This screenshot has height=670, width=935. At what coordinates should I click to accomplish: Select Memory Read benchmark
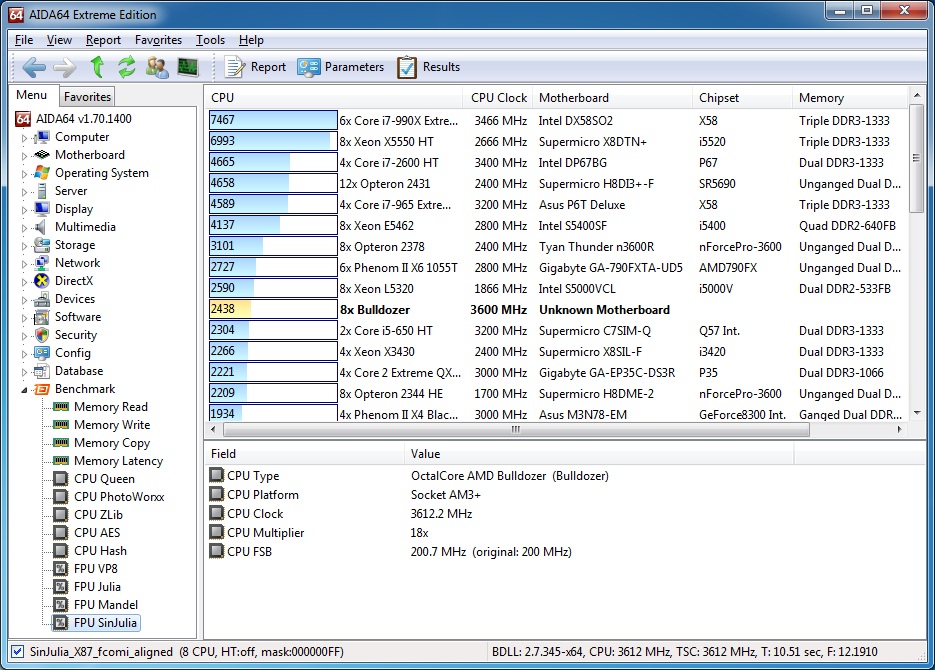point(111,407)
